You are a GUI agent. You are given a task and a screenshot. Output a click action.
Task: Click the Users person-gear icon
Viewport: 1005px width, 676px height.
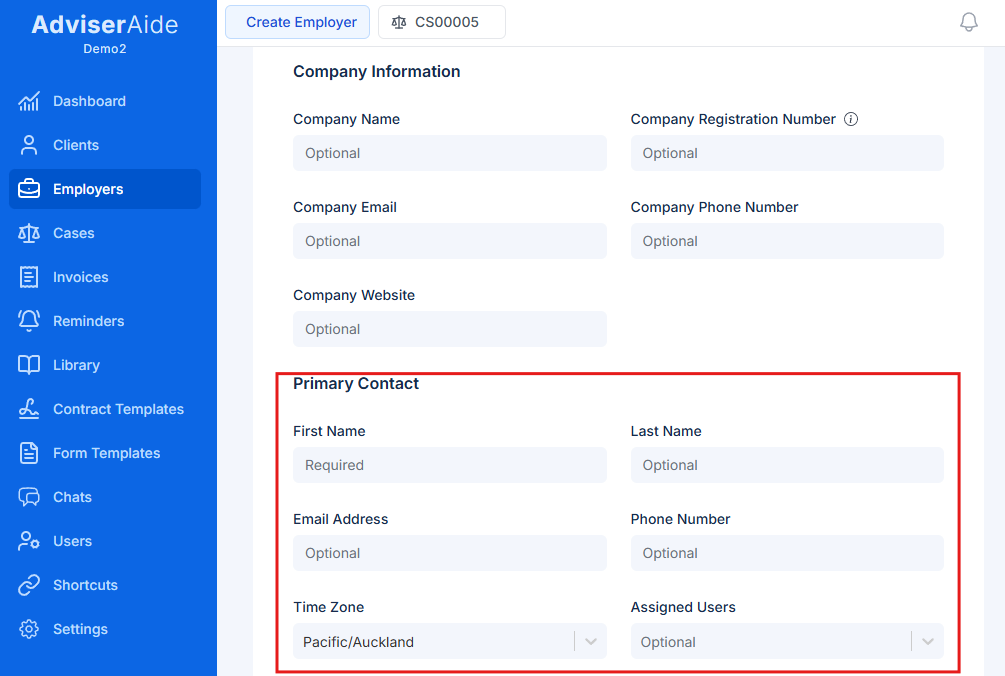(x=29, y=541)
